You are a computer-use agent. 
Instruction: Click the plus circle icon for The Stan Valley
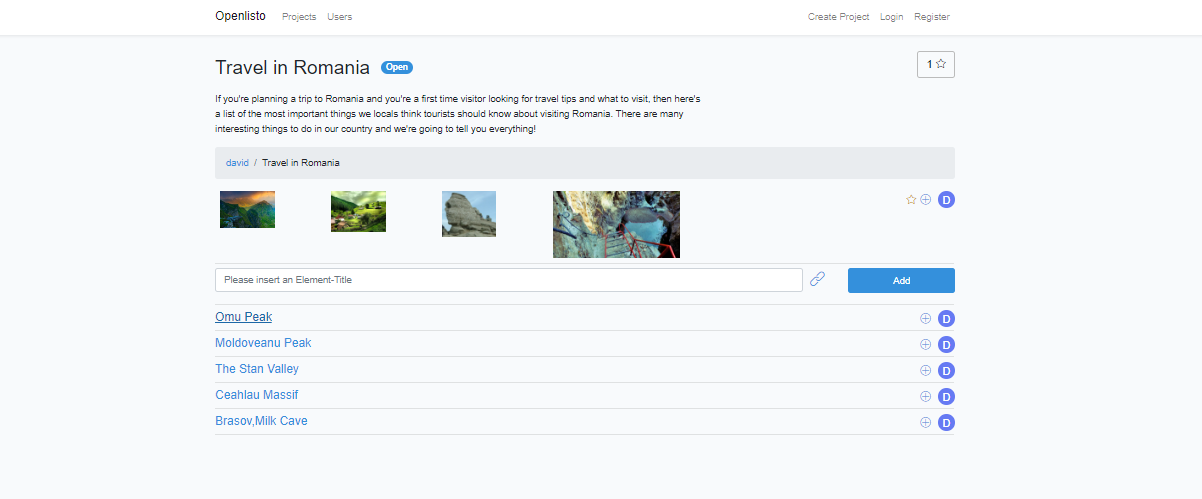click(x=925, y=371)
